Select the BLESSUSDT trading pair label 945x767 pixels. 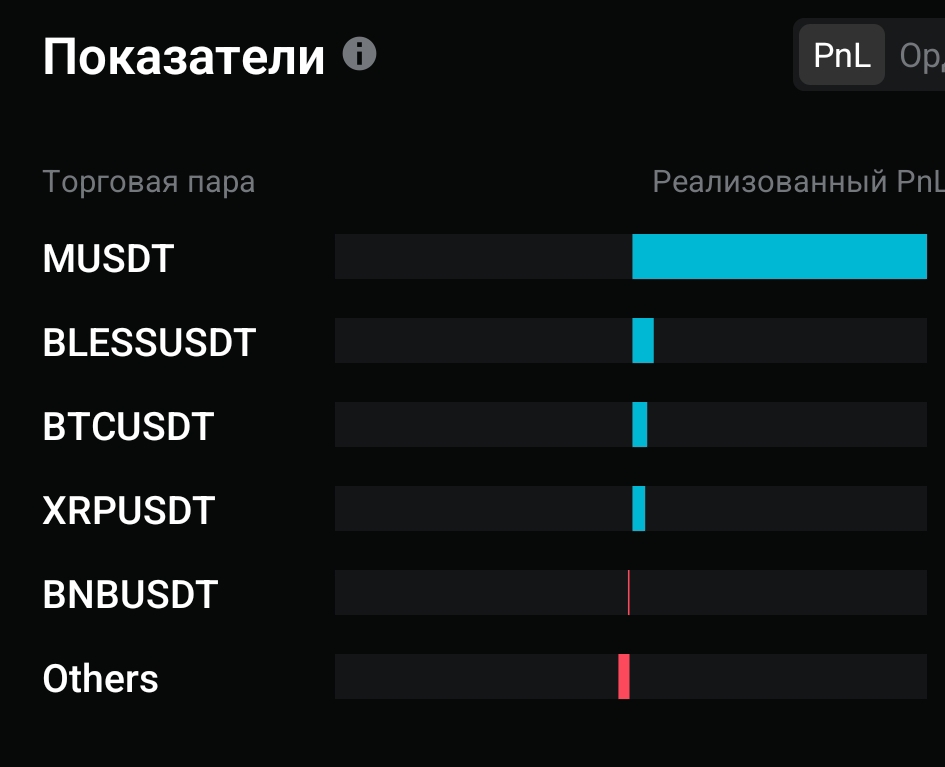[149, 343]
